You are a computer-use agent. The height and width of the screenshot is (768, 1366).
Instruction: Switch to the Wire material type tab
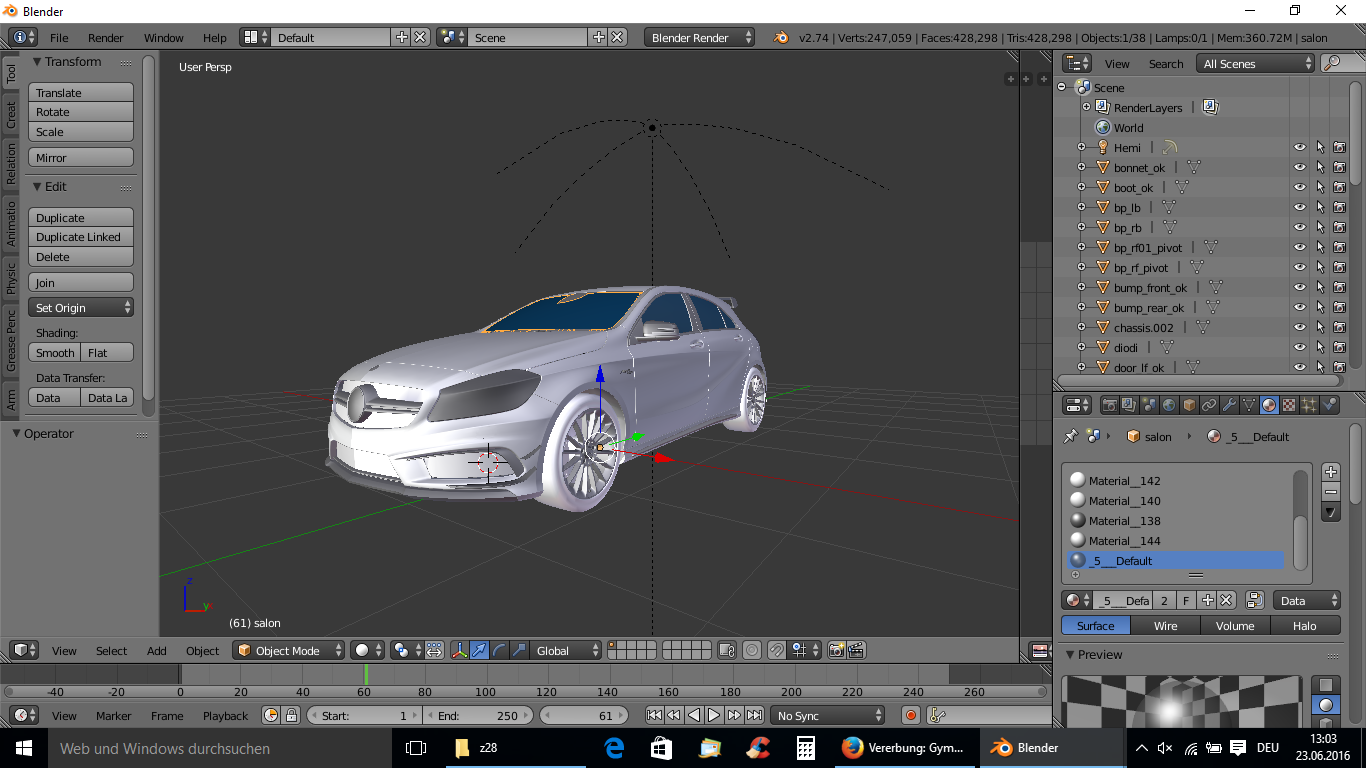[1165, 626]
